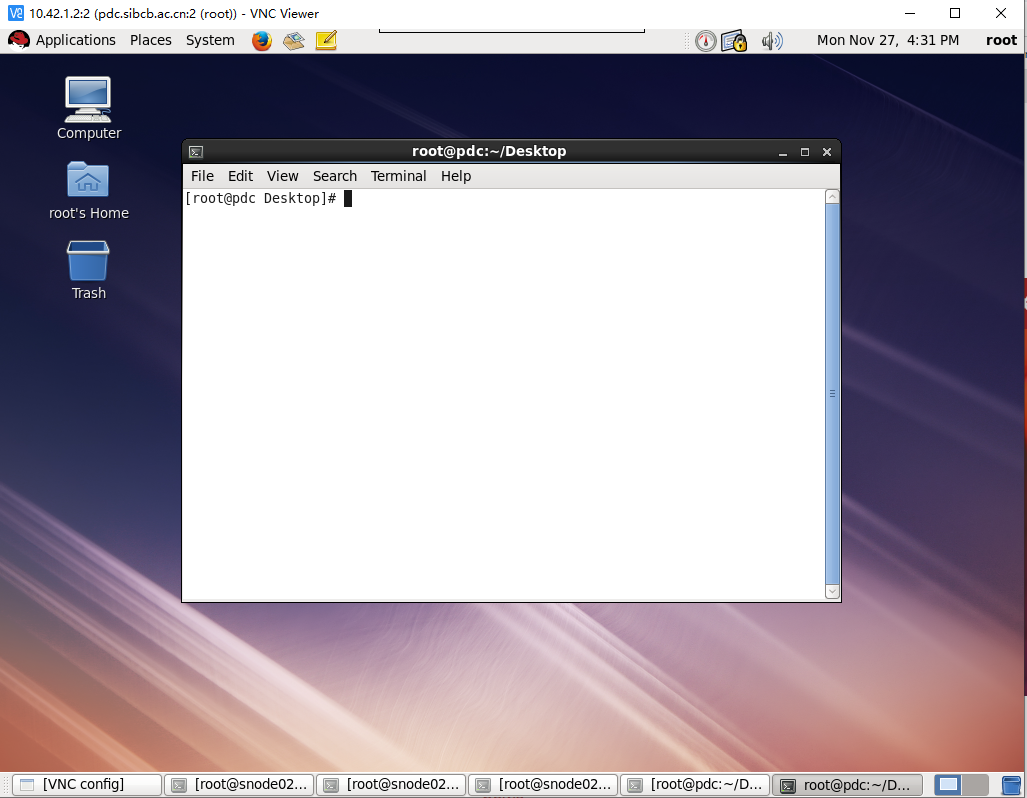Switch to the first workspace in the switcher
This screenshot has height=798, width=1027.
(948, 785)
